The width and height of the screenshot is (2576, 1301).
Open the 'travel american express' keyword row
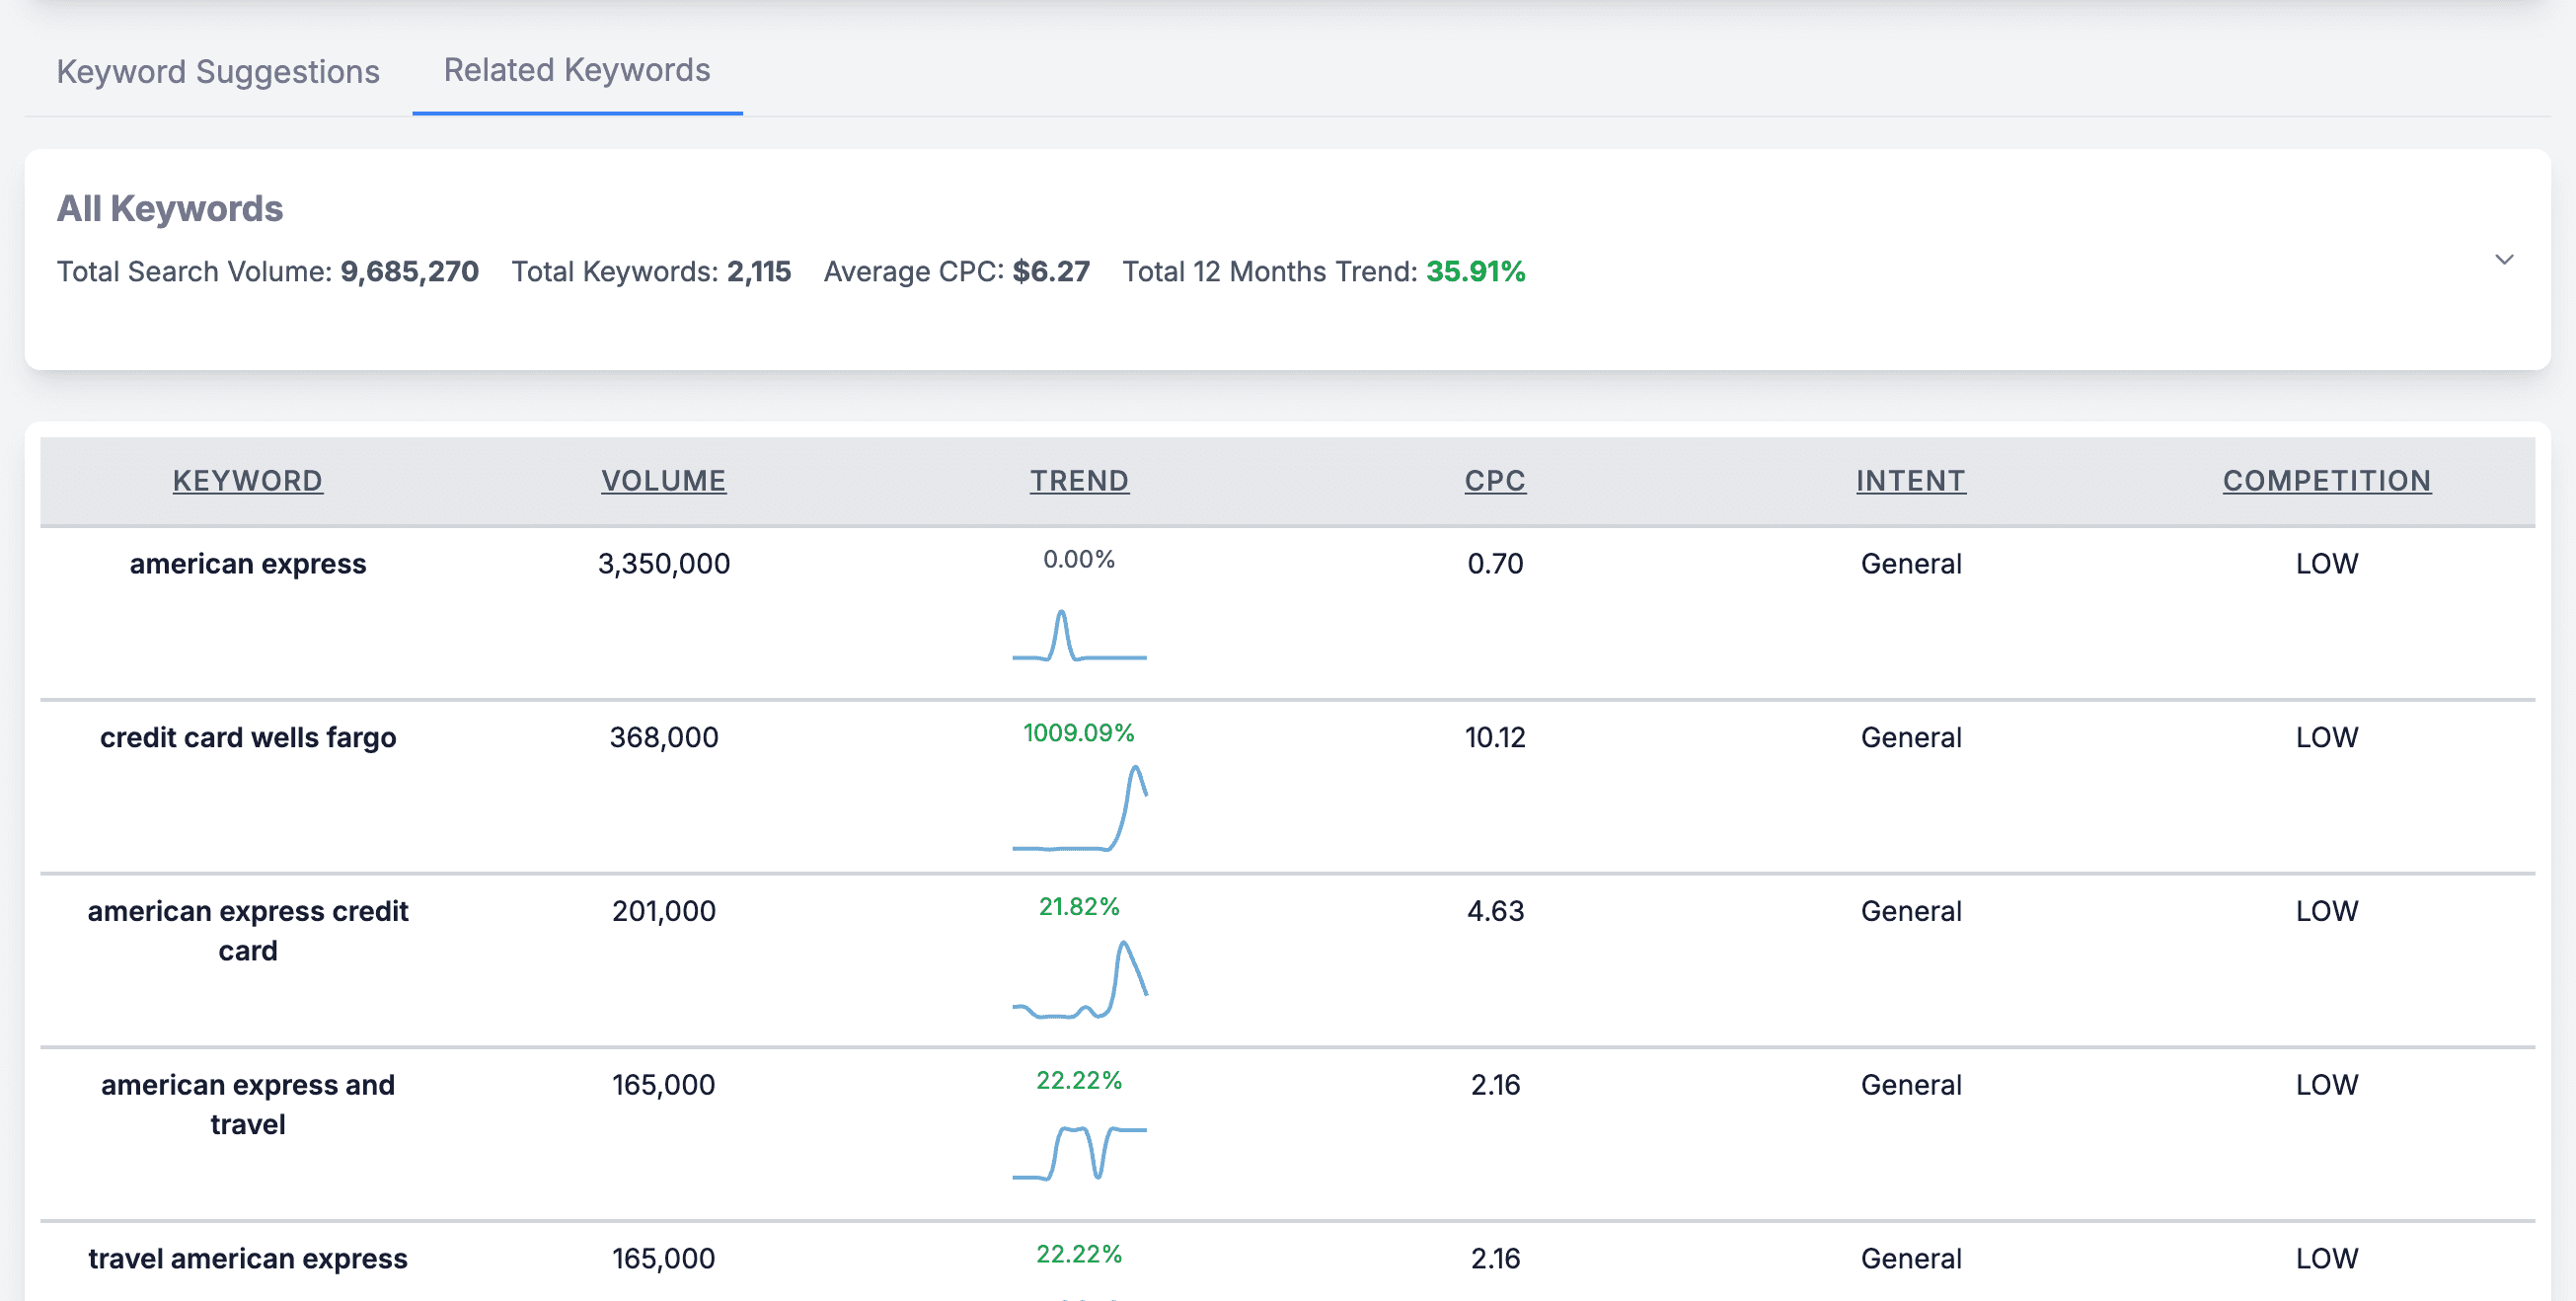[247, 1258]
